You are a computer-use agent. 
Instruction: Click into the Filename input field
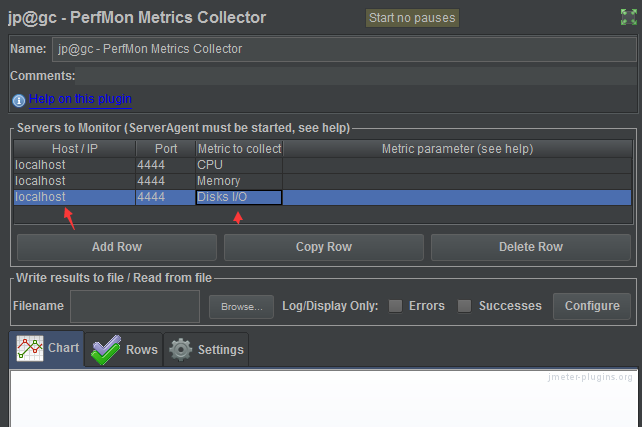click(135, 307)
